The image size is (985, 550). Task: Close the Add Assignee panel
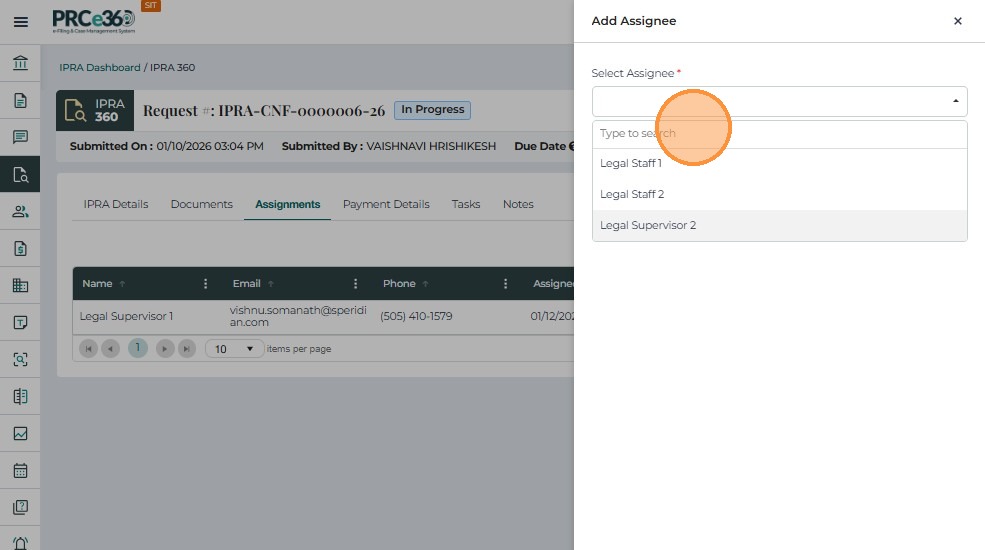pyautogui.click(x=957, y=21)
